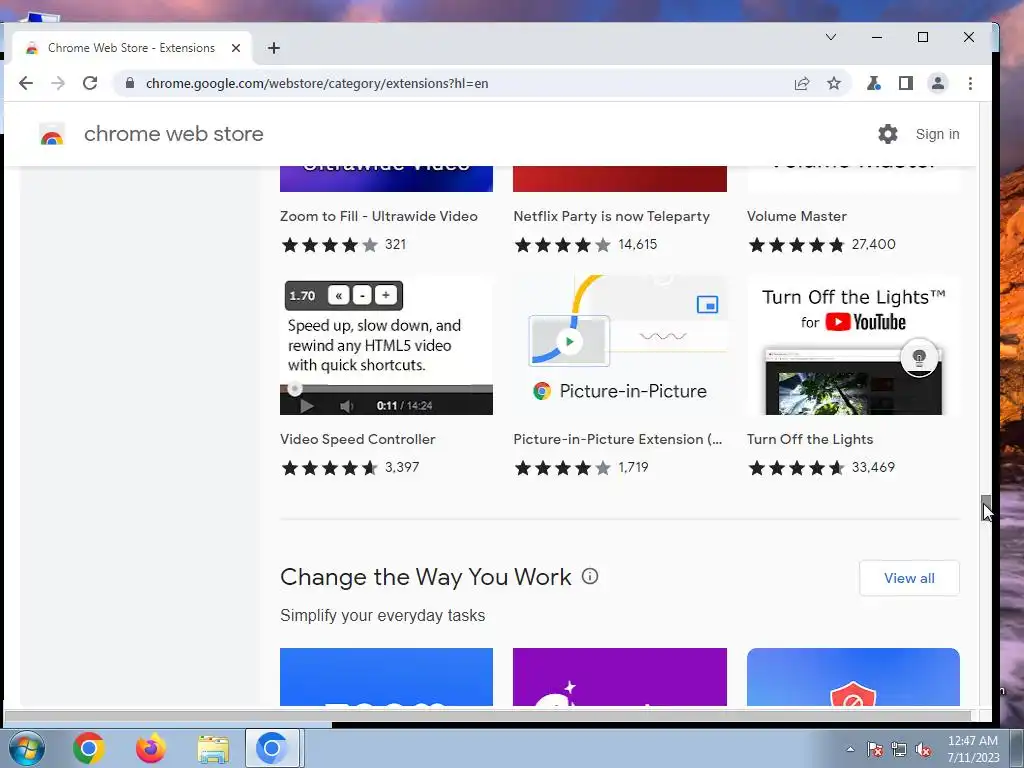Select Chrome Web Store - Extensions tab
The image size is (1024, 768).
(x=131, y=48)
